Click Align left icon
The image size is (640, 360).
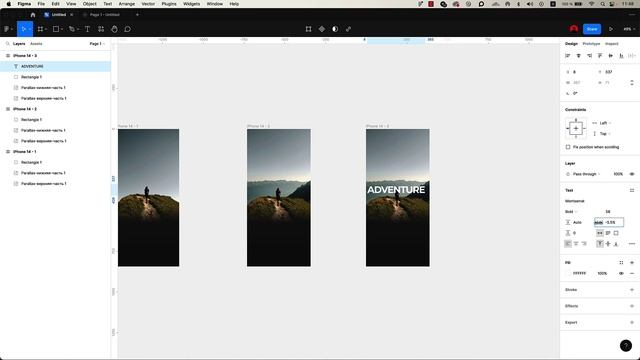point(568,56)
